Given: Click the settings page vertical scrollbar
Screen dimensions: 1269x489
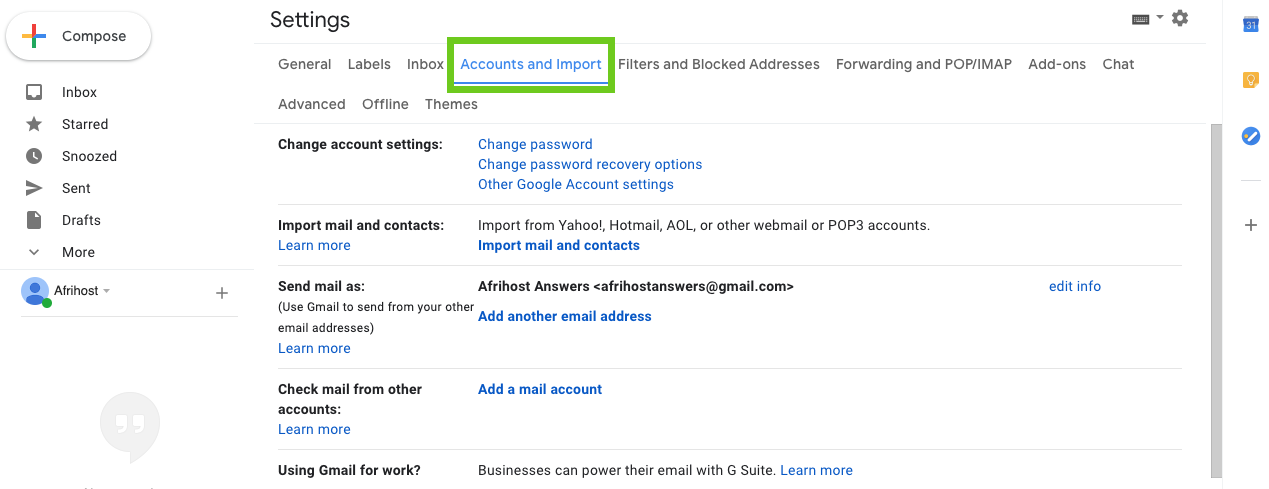Looking at the screenshot, I should click(x=1215, y=300).
